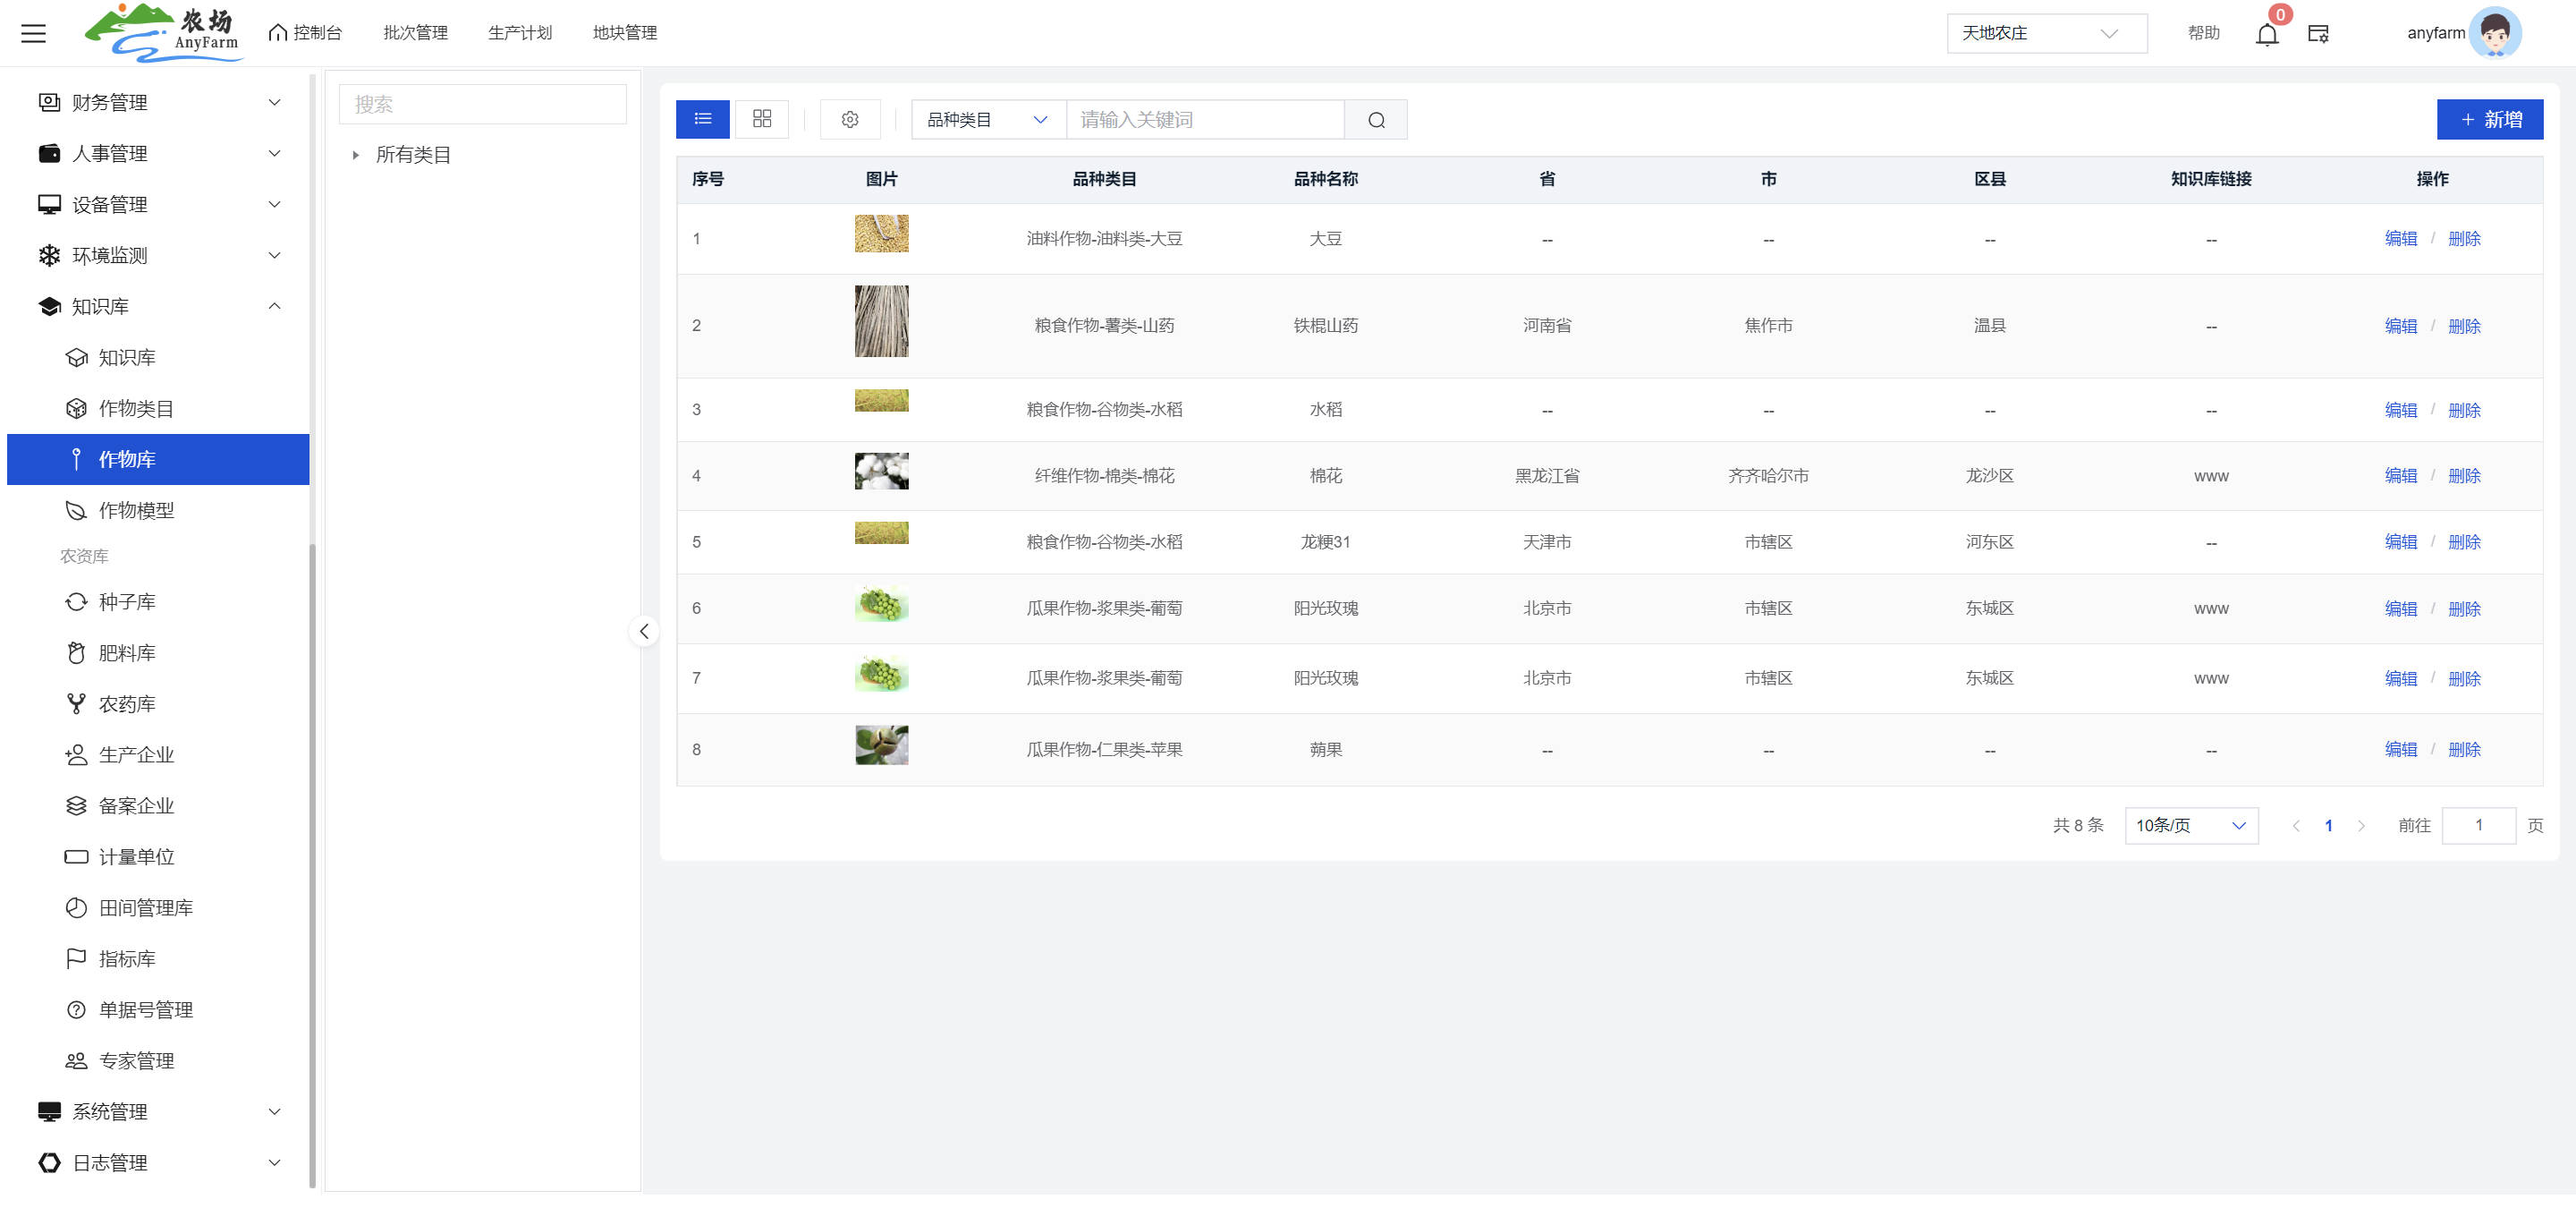Image resolution: width=2576 pixels, height=1208 pixels.
Task: Click 编辑 for 铁棍山药 row
Action: [x=2399, y=326]
